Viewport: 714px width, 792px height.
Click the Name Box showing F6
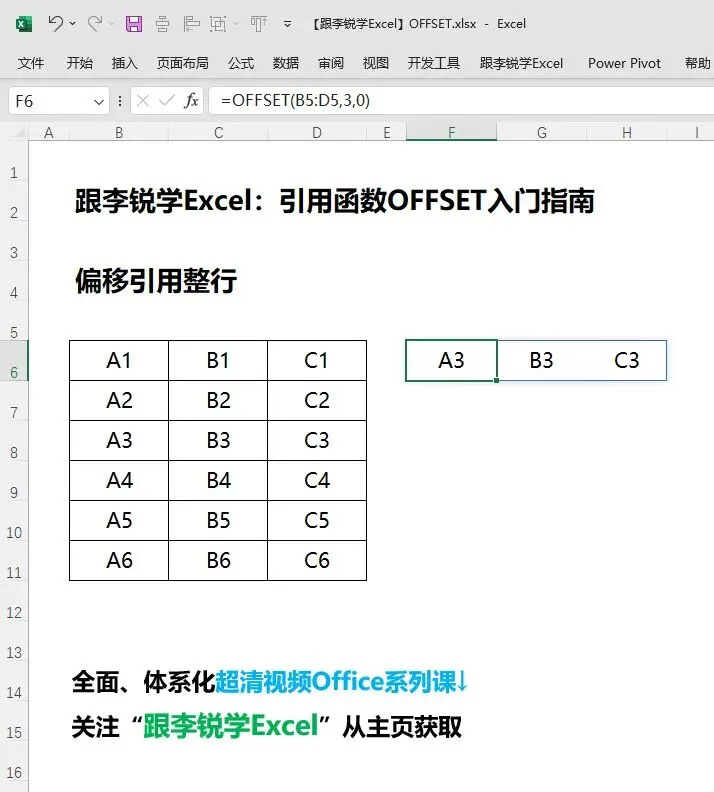[x=50, y=101]
